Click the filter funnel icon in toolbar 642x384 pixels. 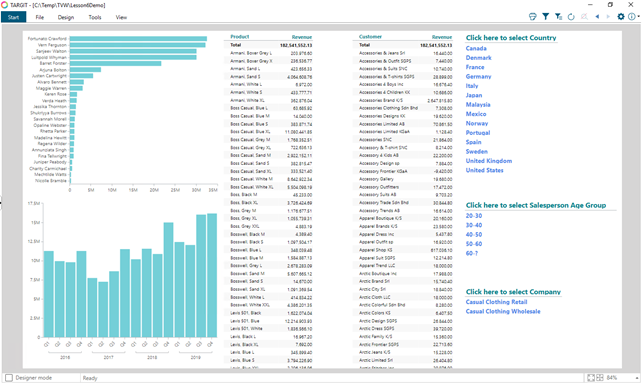coord(545,17)
